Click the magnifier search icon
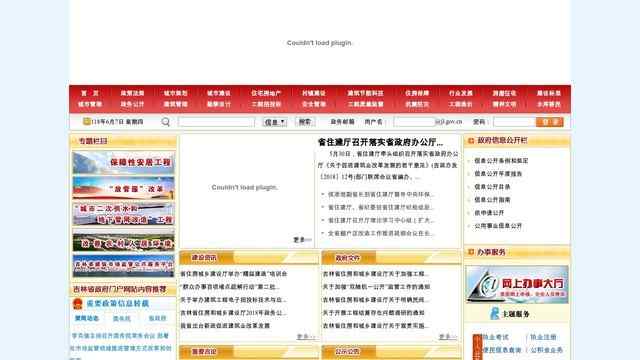Screen dimensions: 640x360 coord(165,122)
